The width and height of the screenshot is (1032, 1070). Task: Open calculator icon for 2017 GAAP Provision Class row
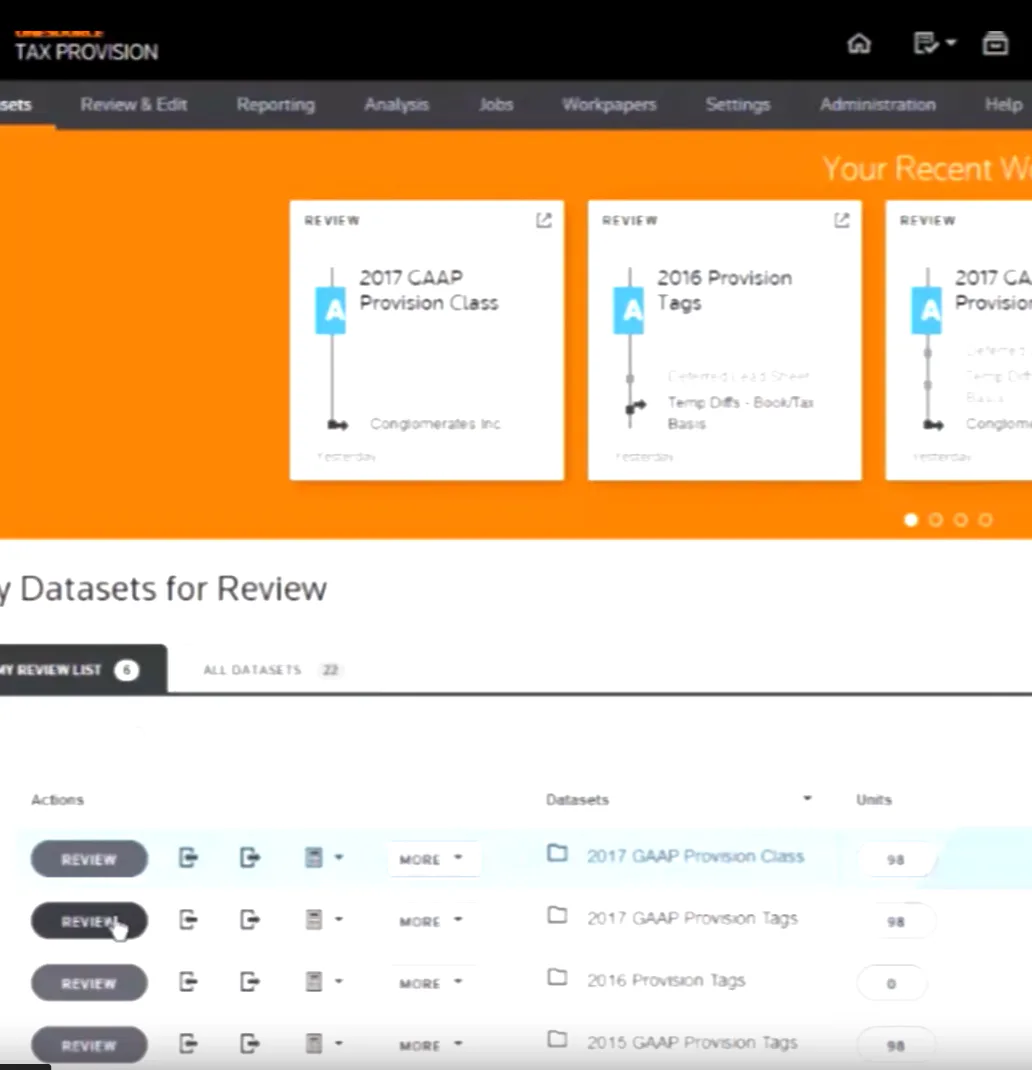coord(313,857)
